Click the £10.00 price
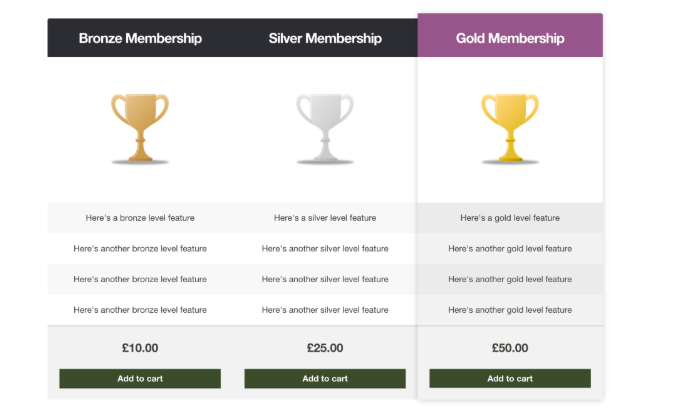The image size is (691, 409). (x=140, y=349)
